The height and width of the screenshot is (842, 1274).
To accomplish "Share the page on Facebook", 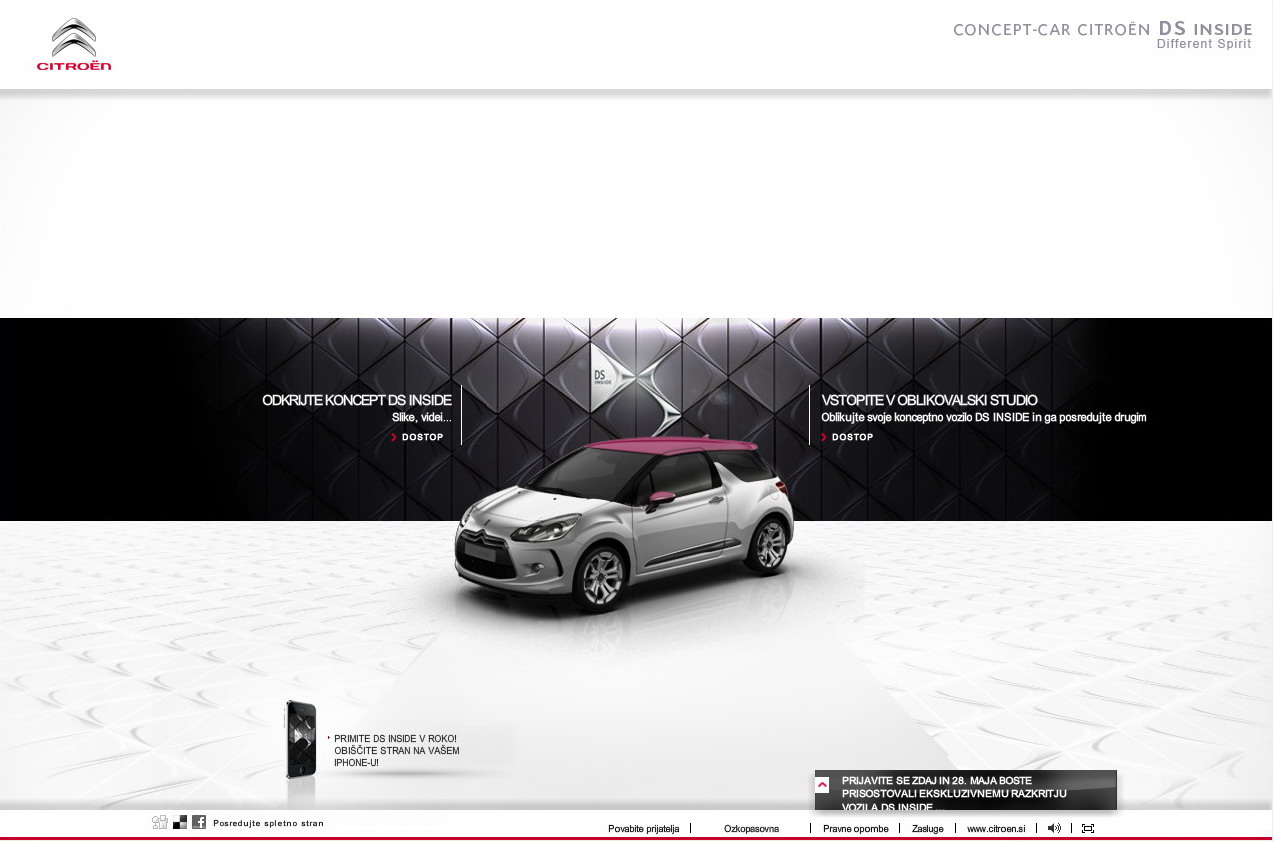I will click(x=199, y=822).
